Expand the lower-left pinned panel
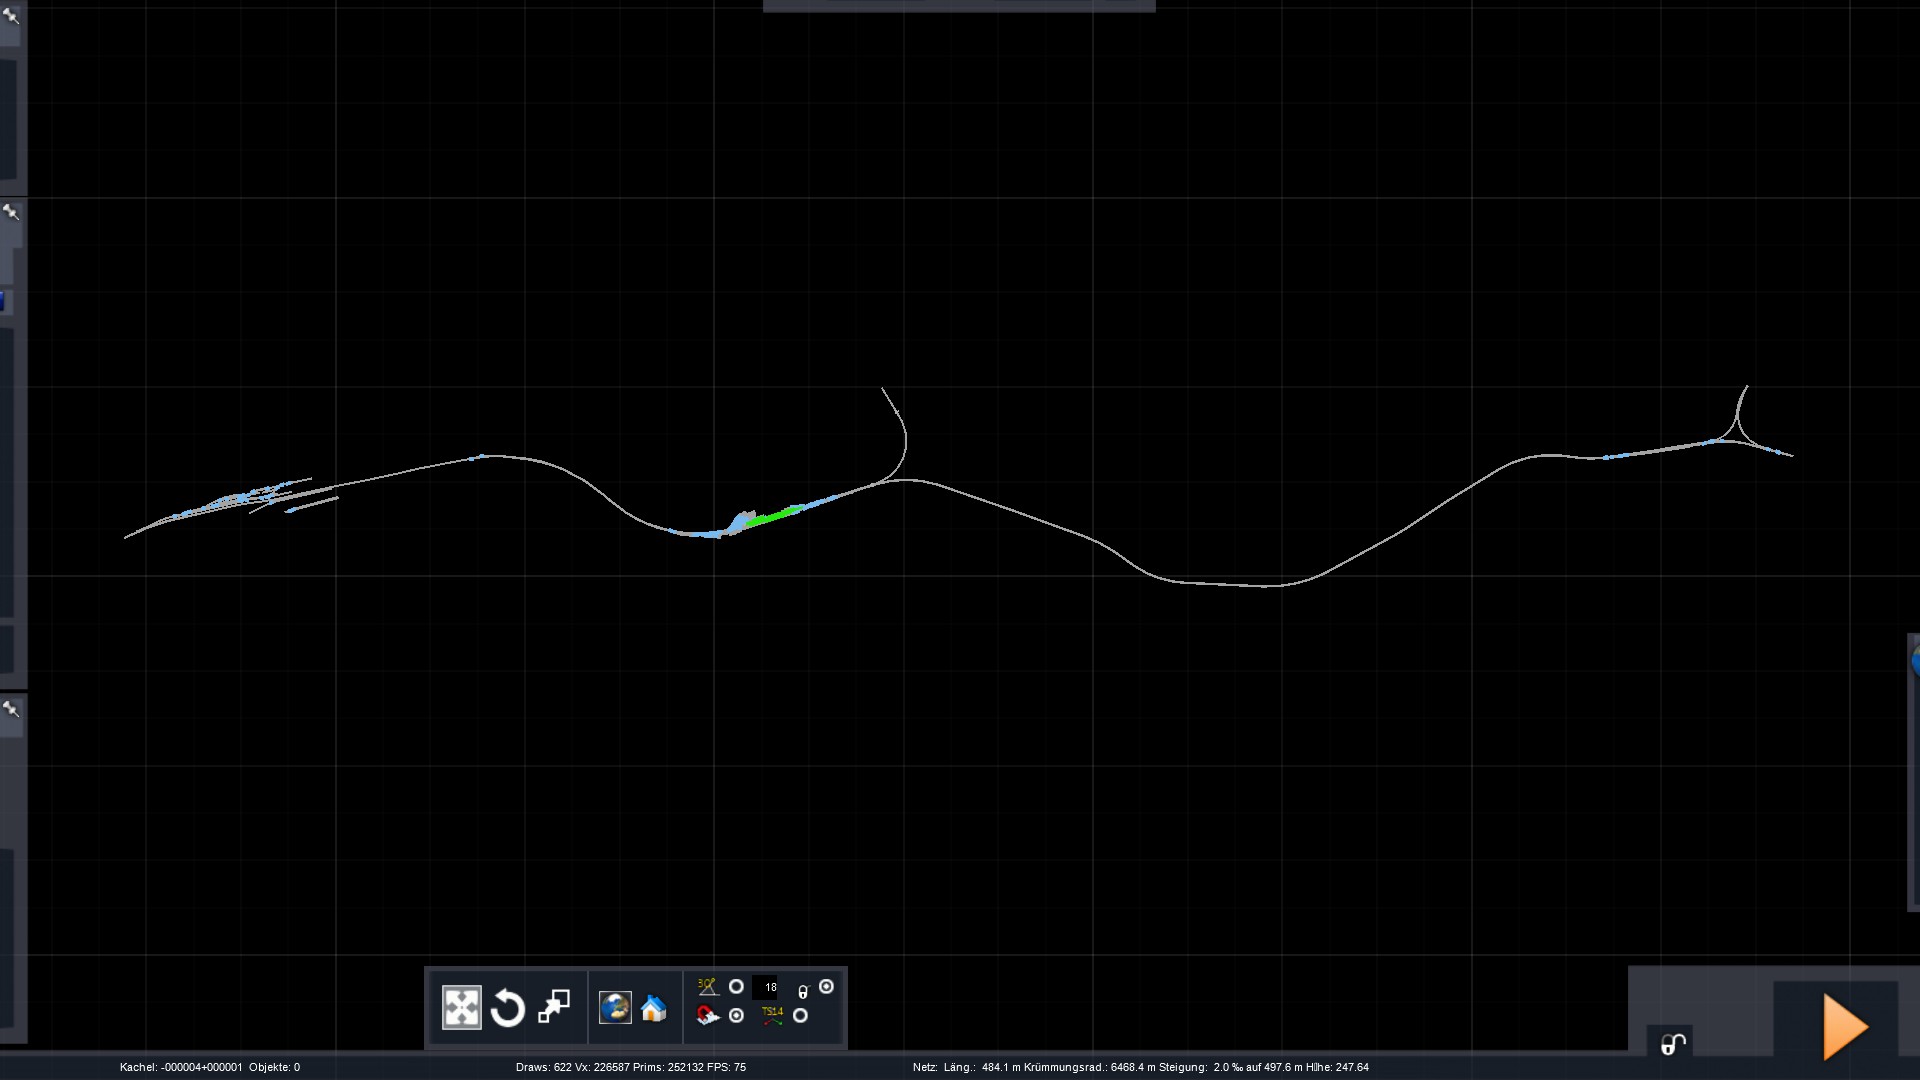1920x1080 pixels. (x=11, y=709)
